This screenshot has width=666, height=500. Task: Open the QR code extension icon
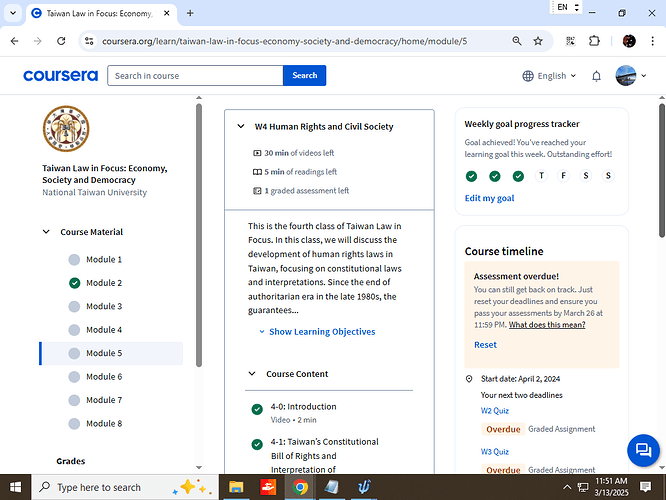coord(570,41)
